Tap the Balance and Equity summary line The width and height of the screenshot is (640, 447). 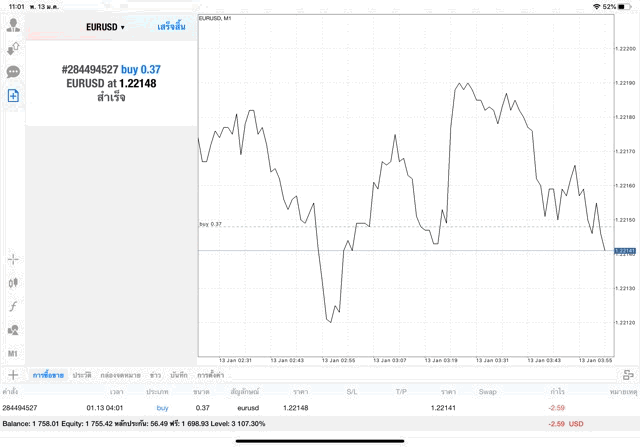click(x=133, y=424)
